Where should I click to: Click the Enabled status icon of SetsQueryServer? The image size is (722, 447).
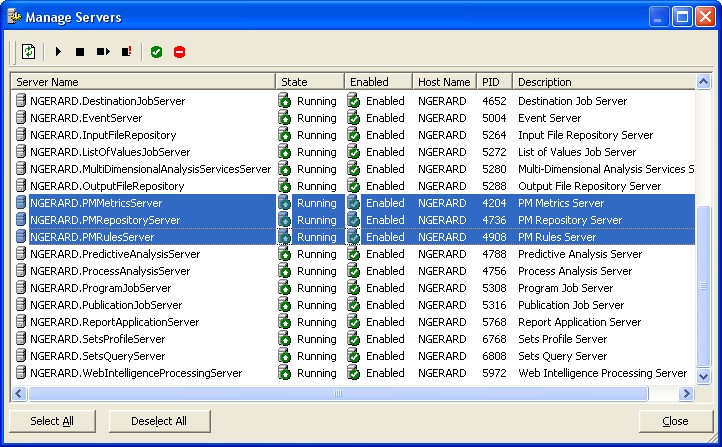pyautogui.click(x=353, y=356)
